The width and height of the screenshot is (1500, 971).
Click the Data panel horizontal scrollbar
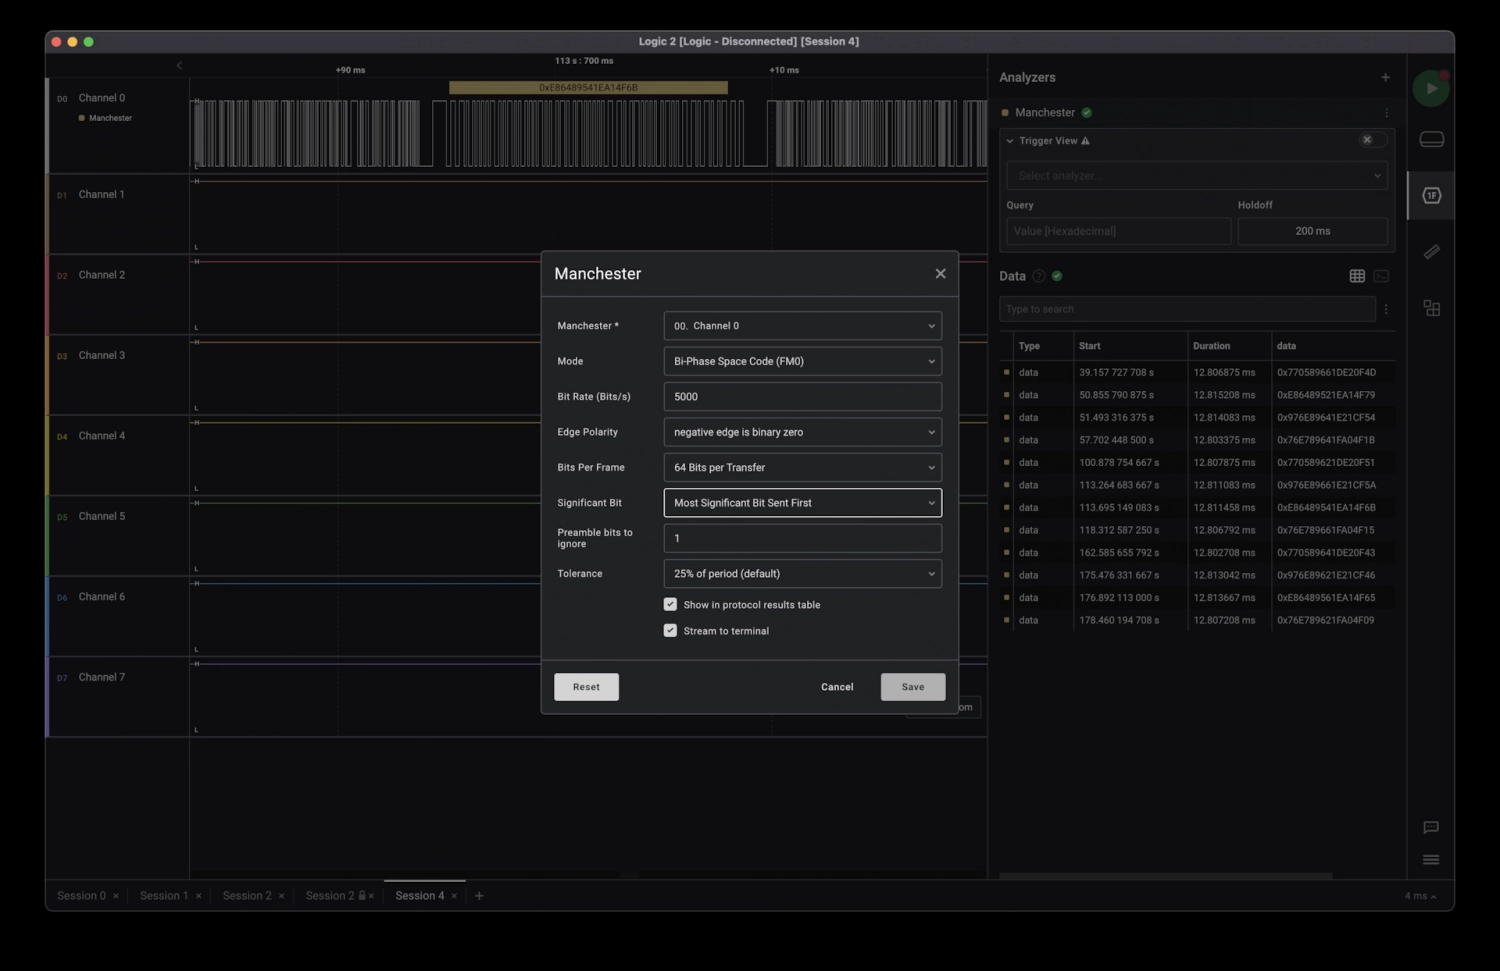click(x=1165, y=876)
